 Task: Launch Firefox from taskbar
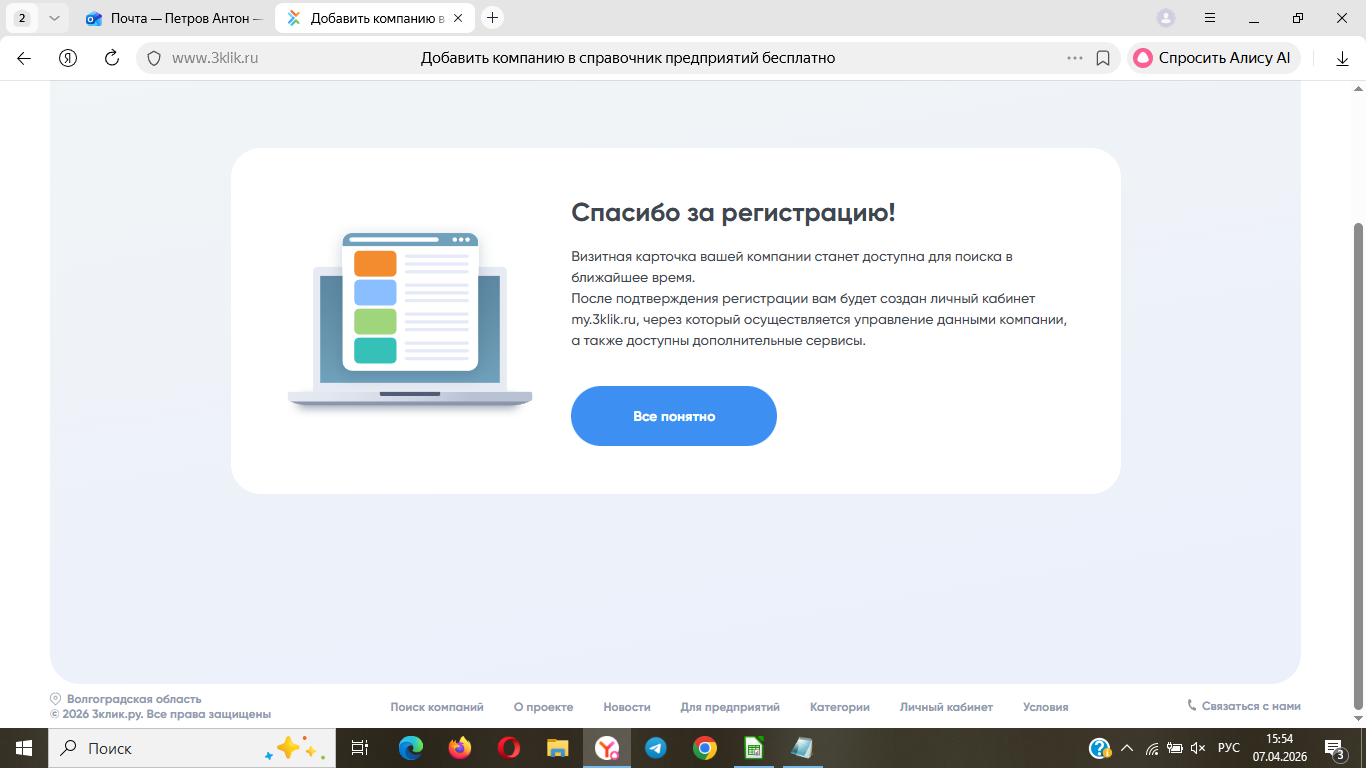click(460, 748)
